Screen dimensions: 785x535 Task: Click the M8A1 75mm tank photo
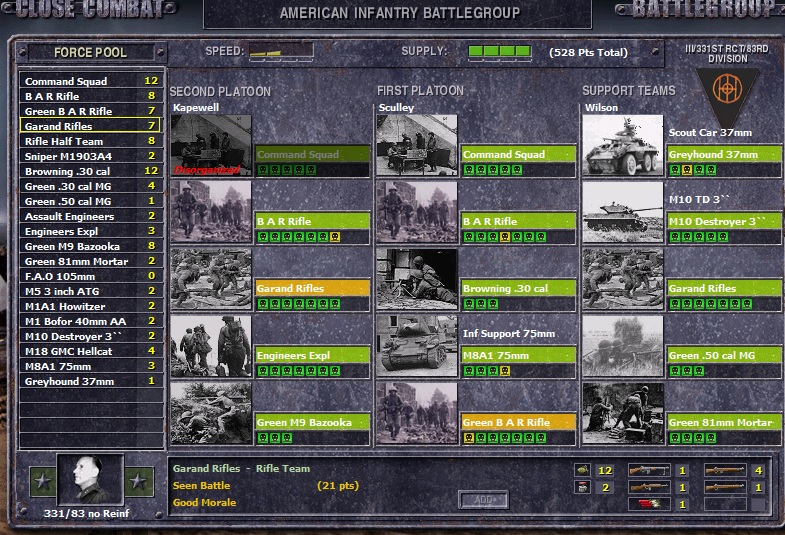[x=417, y=346]
